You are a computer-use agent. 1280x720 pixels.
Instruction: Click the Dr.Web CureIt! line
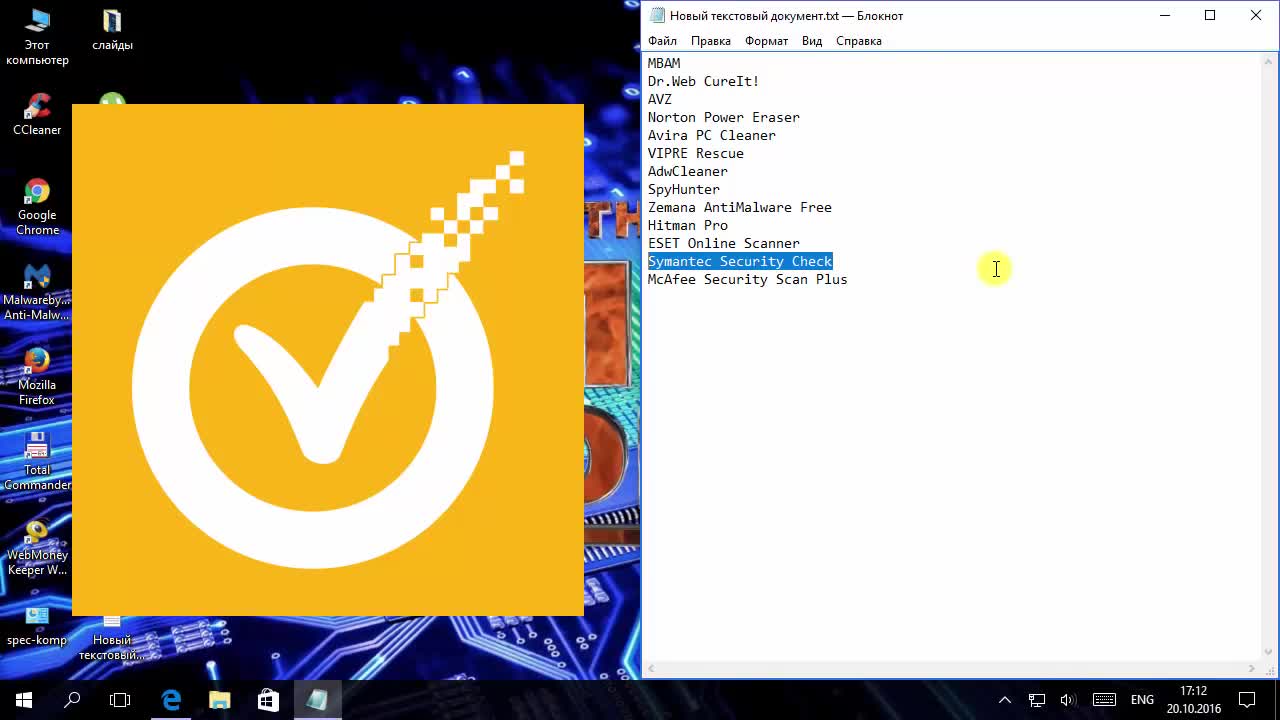coord(703,81)
